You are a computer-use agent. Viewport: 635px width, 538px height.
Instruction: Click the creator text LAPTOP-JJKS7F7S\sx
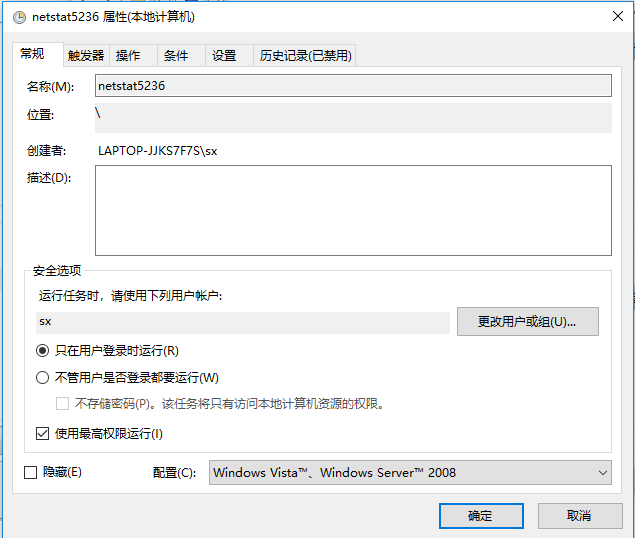click(158, 151)
